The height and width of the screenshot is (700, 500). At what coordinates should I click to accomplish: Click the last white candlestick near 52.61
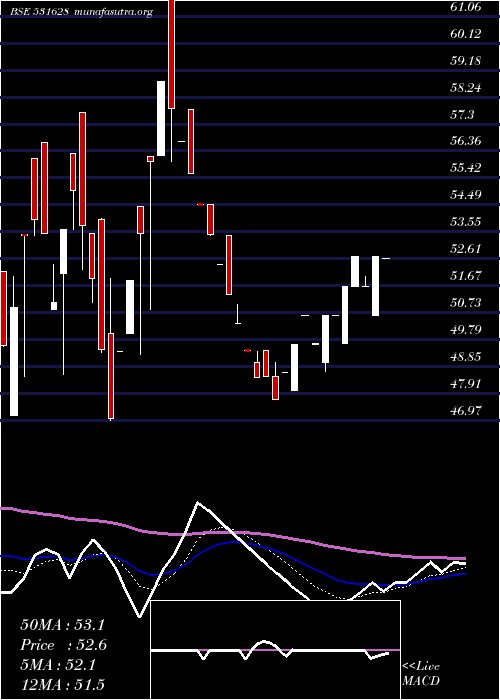tap(375, 286)
